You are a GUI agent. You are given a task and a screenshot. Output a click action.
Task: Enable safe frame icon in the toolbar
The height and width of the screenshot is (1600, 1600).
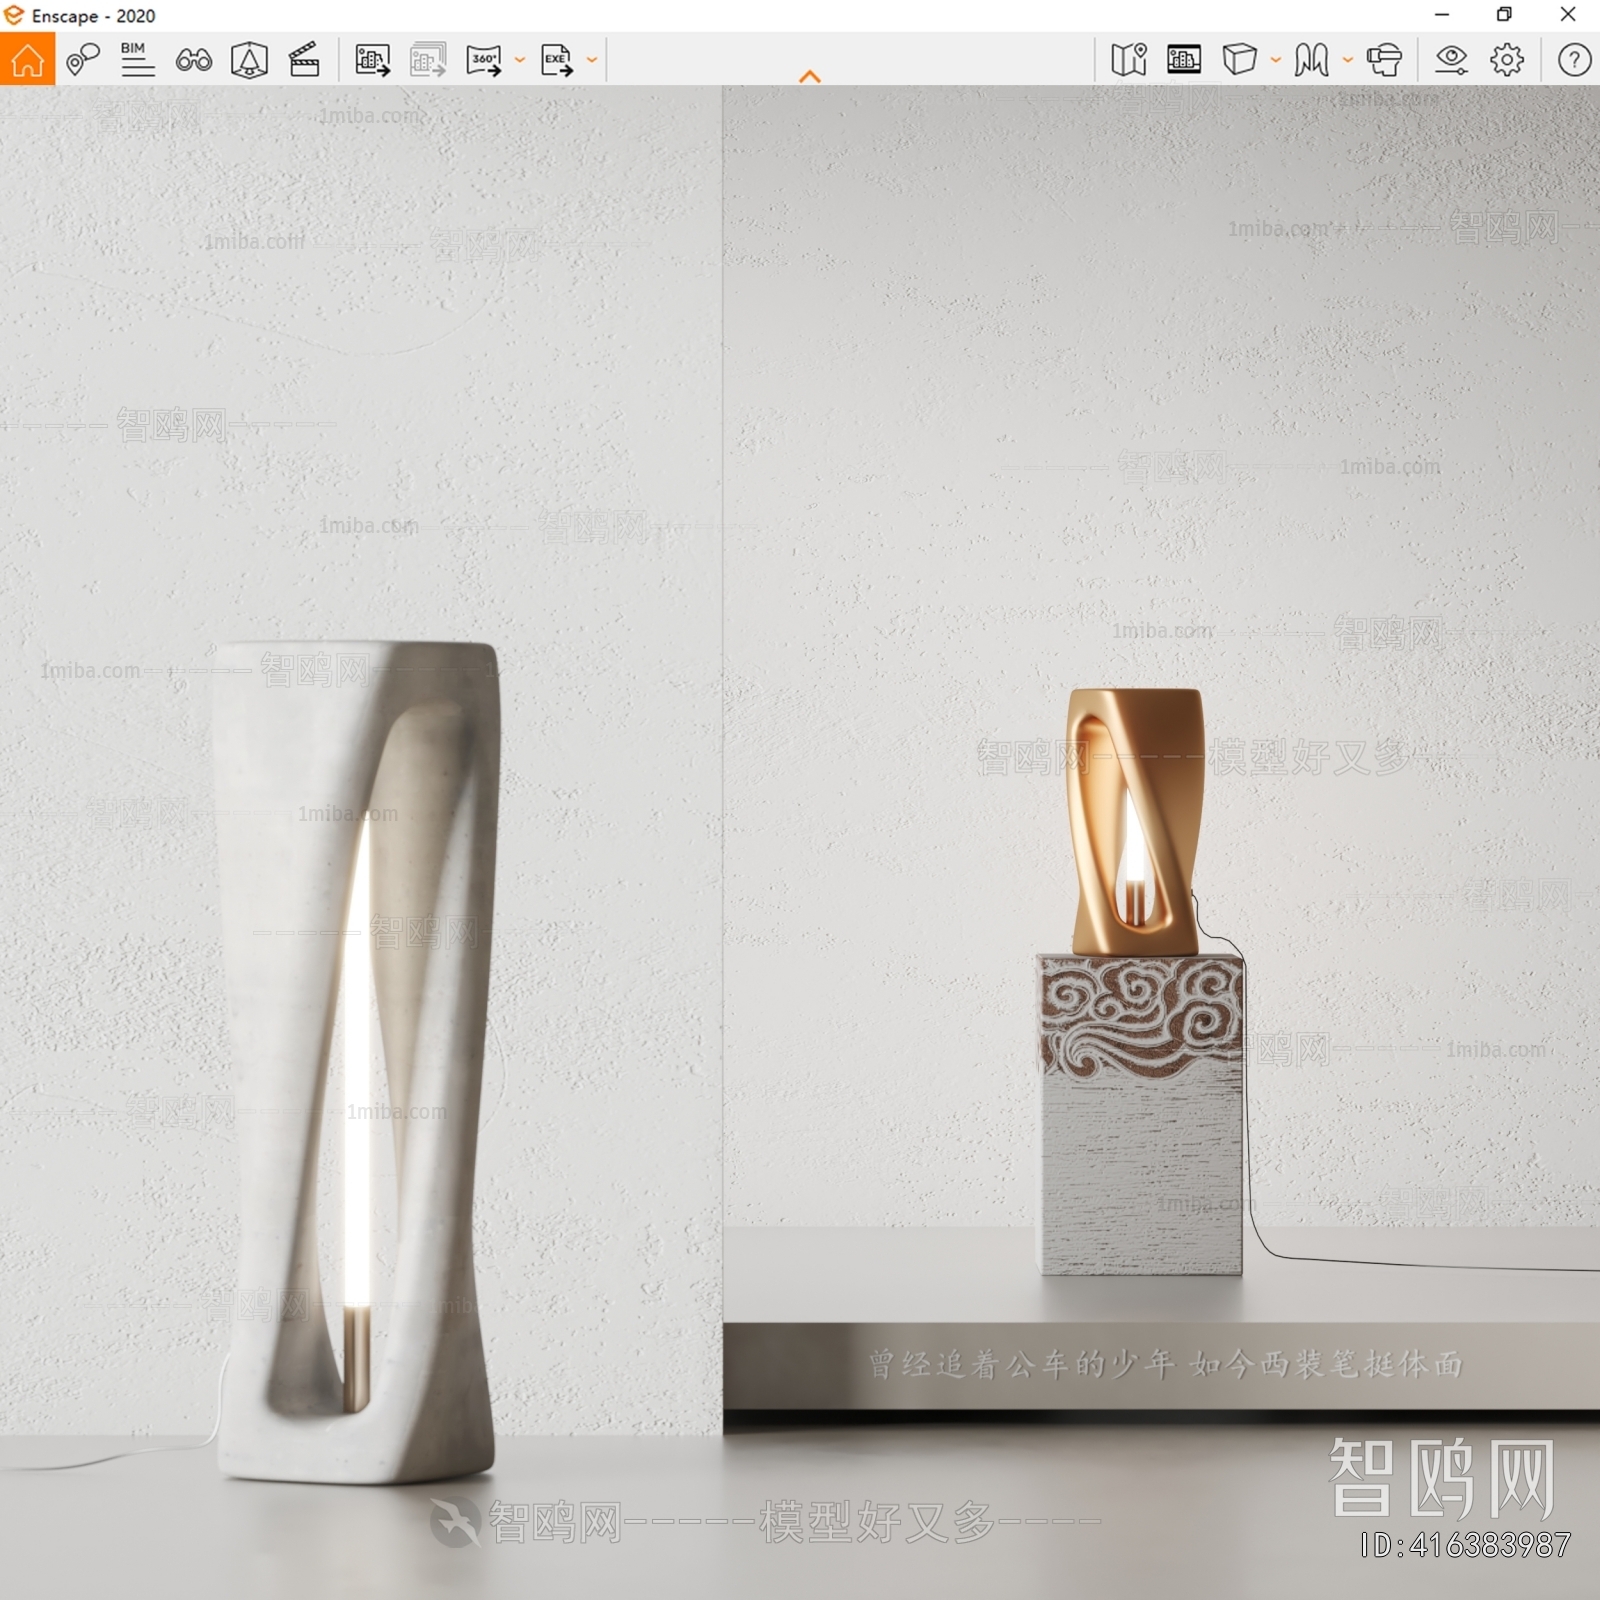click(x=249, y=60)
